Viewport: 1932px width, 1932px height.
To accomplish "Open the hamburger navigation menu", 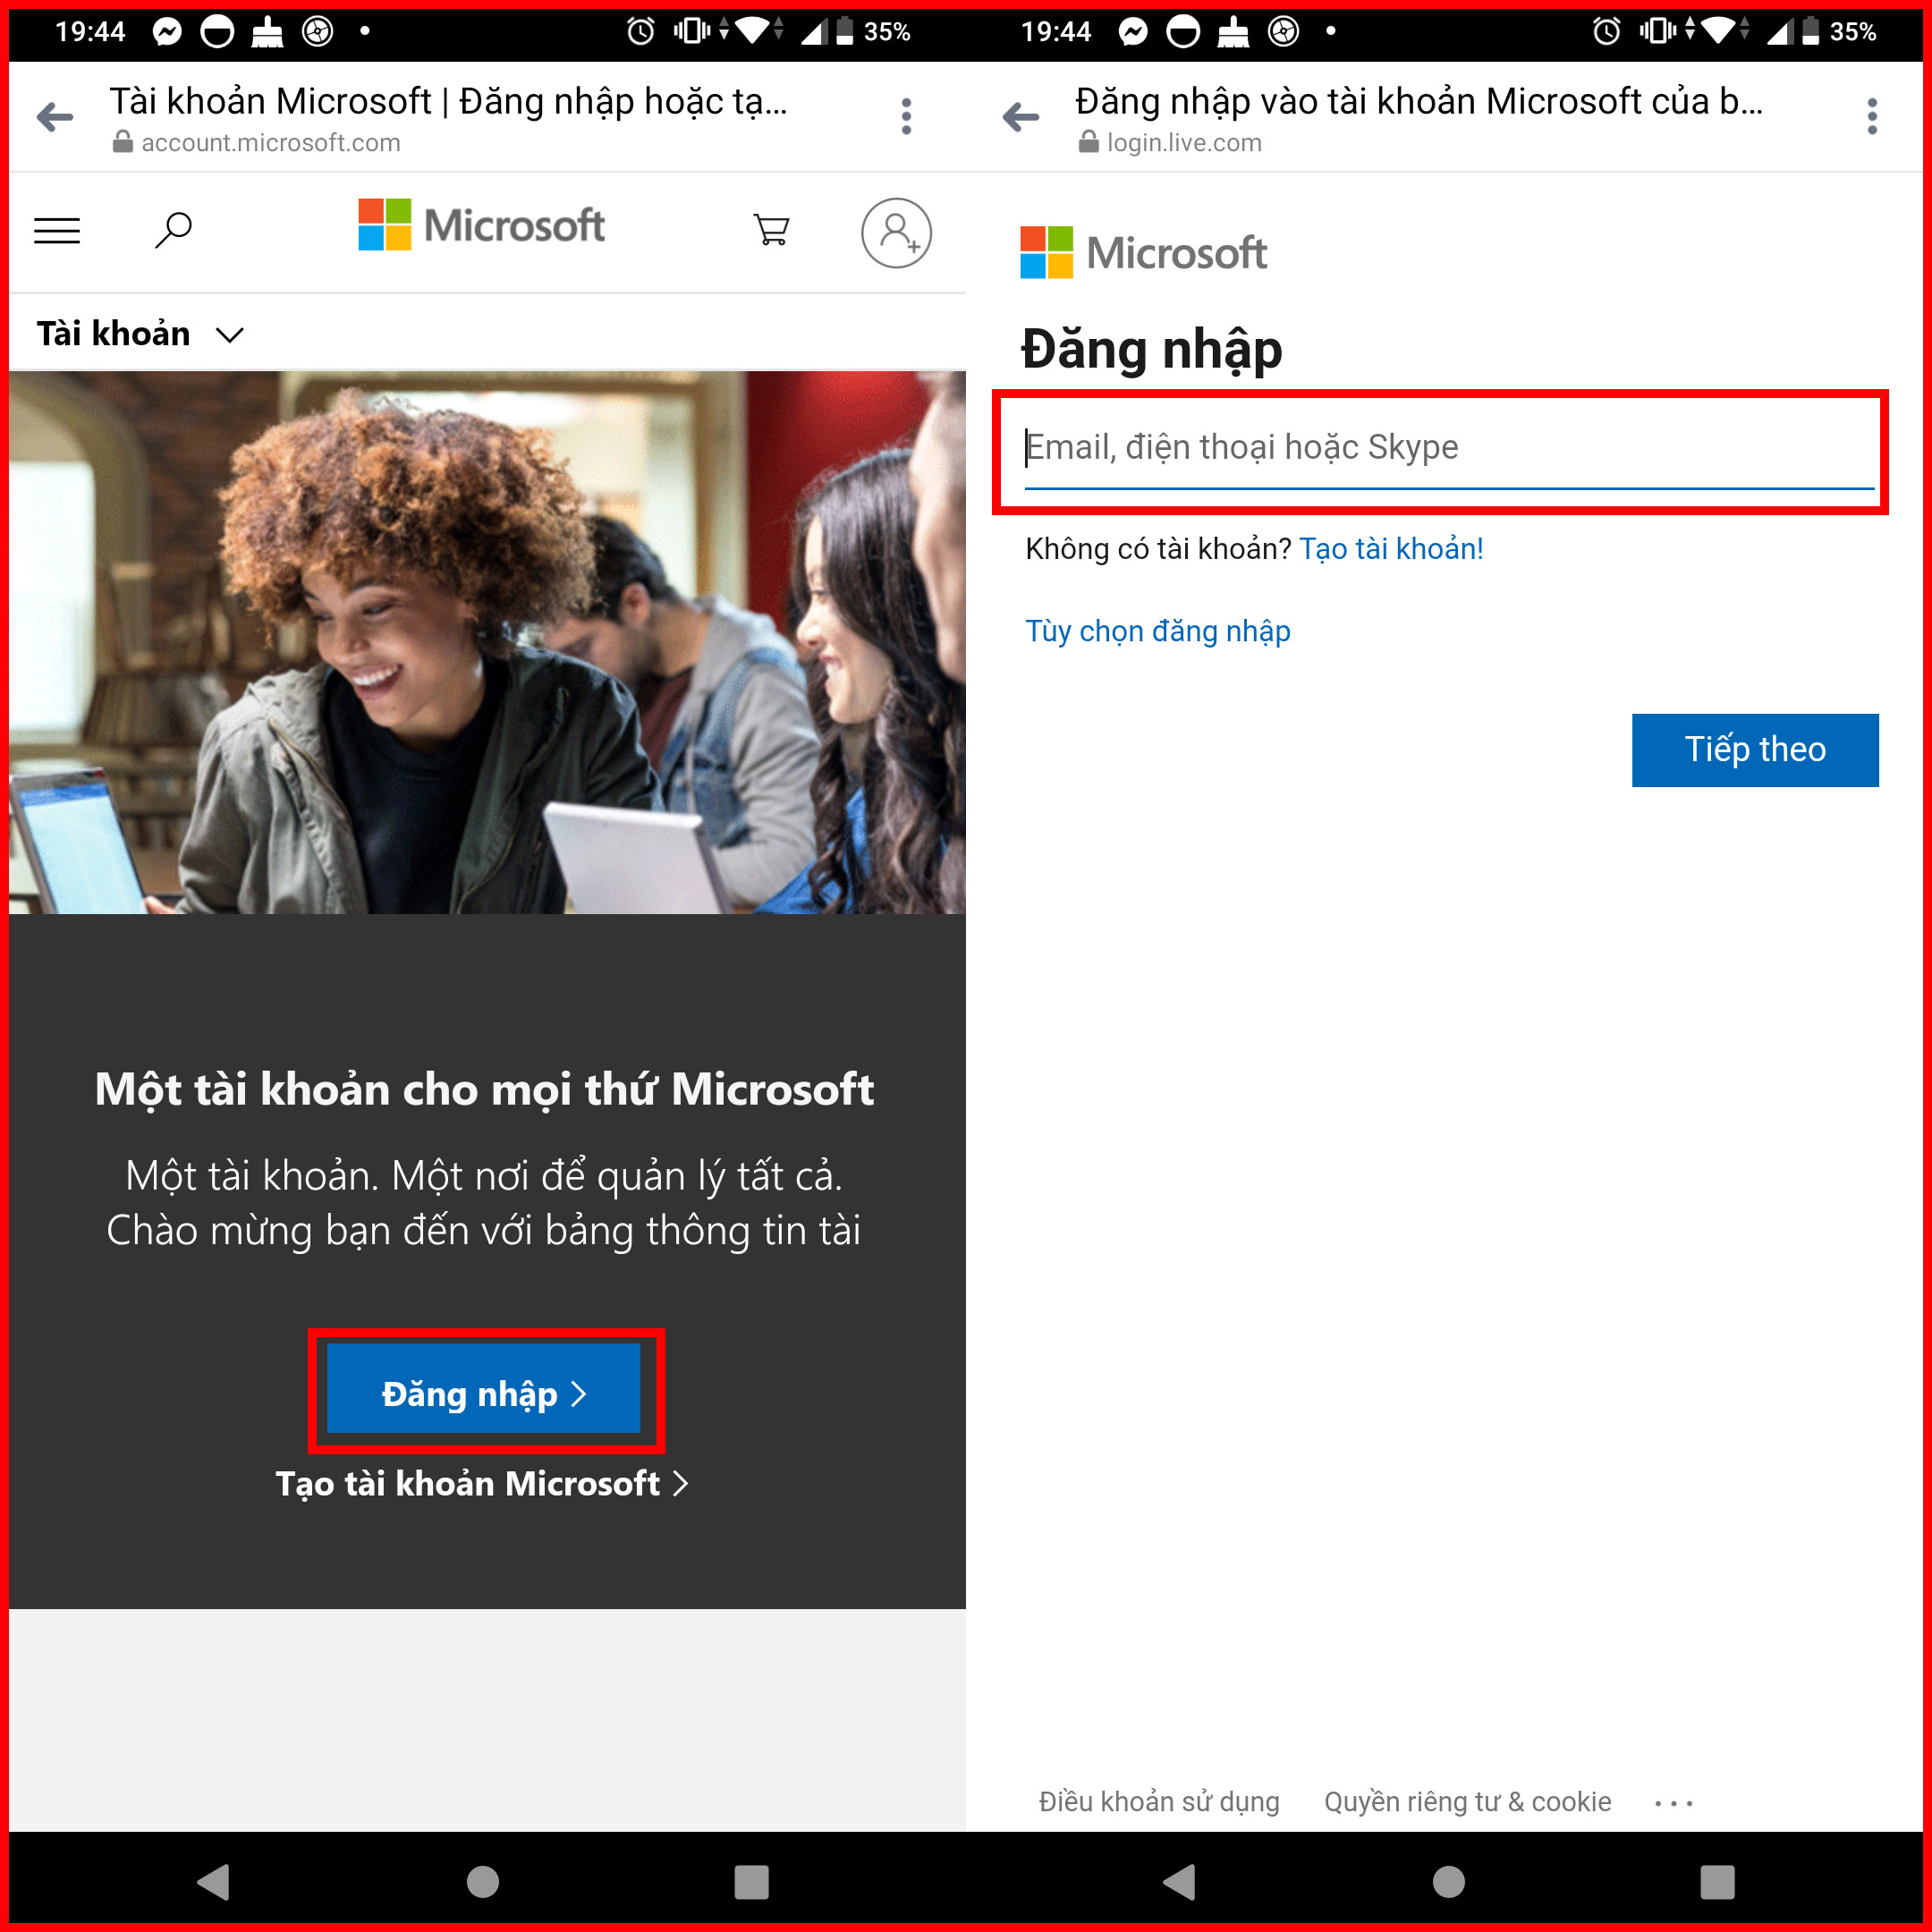I will (x=57, y=231).
